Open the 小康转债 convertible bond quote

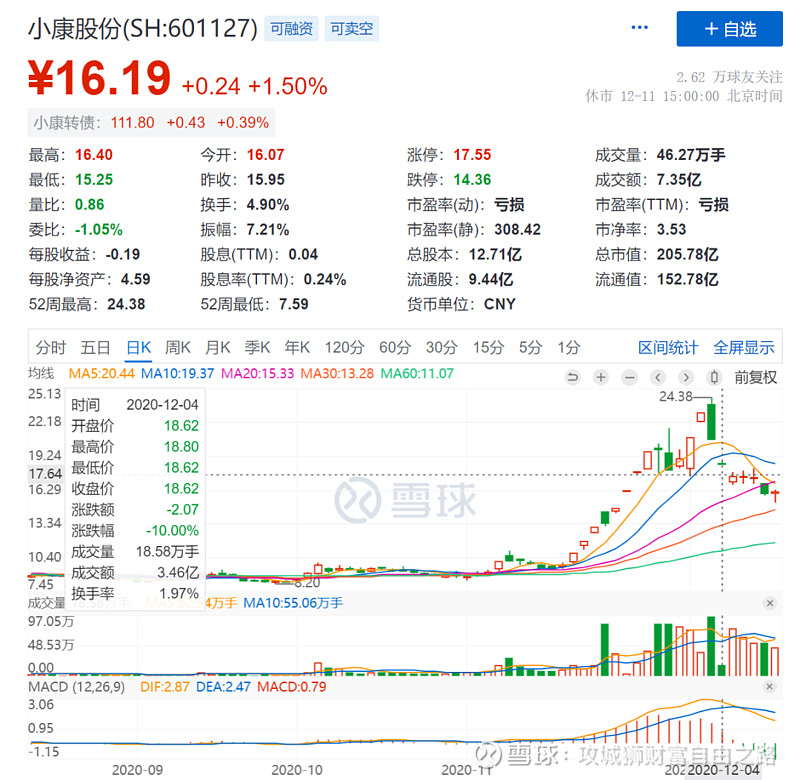[151, 122]
